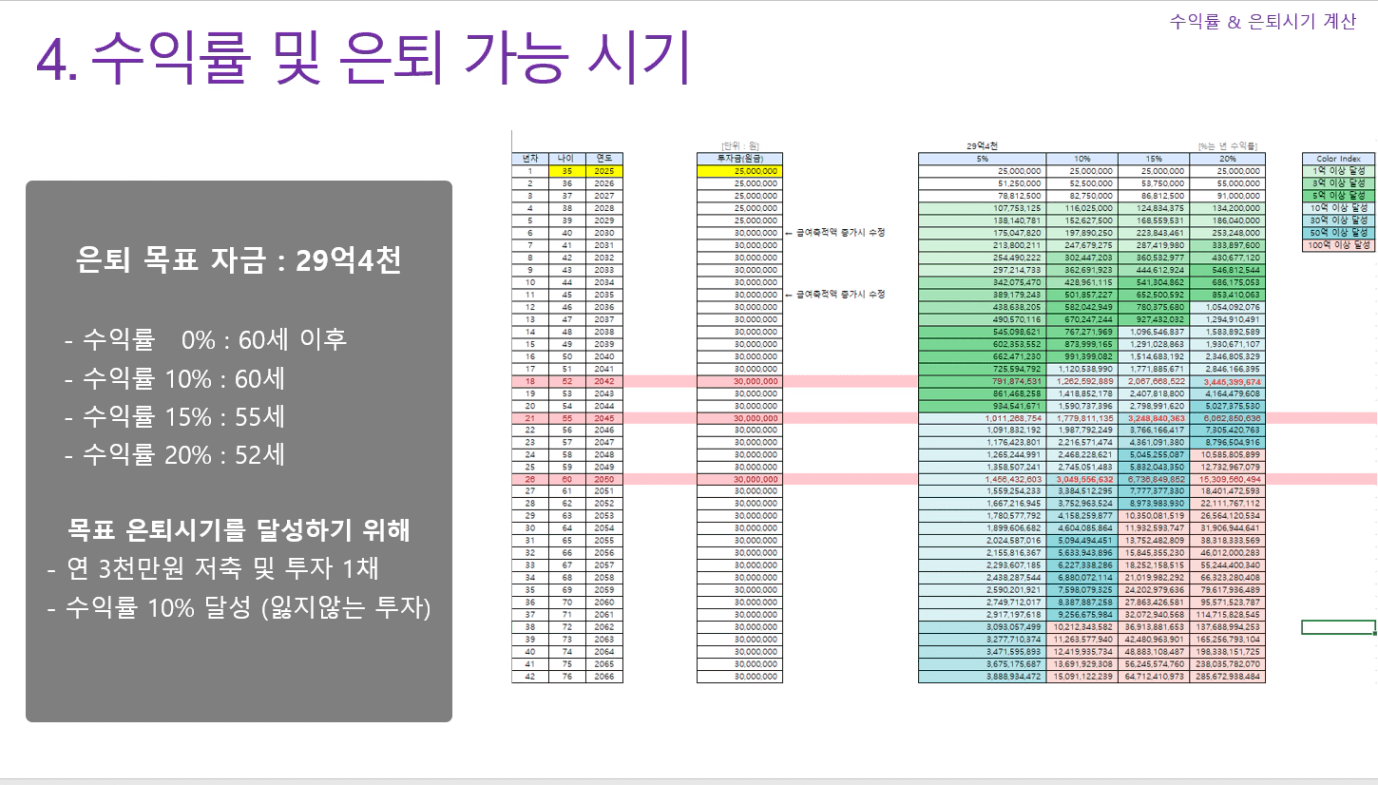
Task: Select the '50억 이상 달성' legend swatch
Action: [1339, 231]
